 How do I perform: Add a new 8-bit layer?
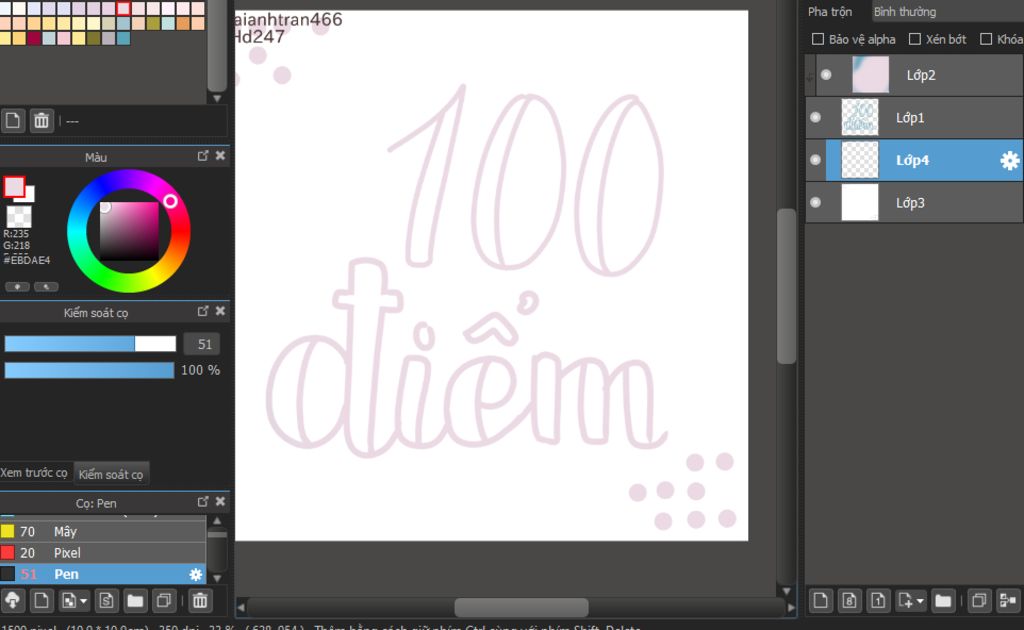click(849, 600)
